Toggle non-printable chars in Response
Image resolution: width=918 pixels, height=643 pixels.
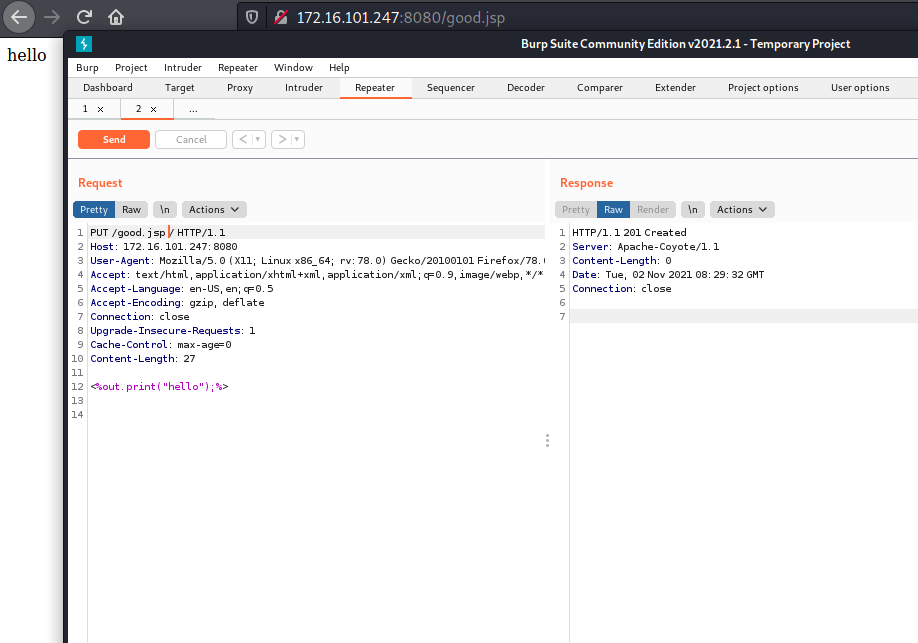pos(693,210)
